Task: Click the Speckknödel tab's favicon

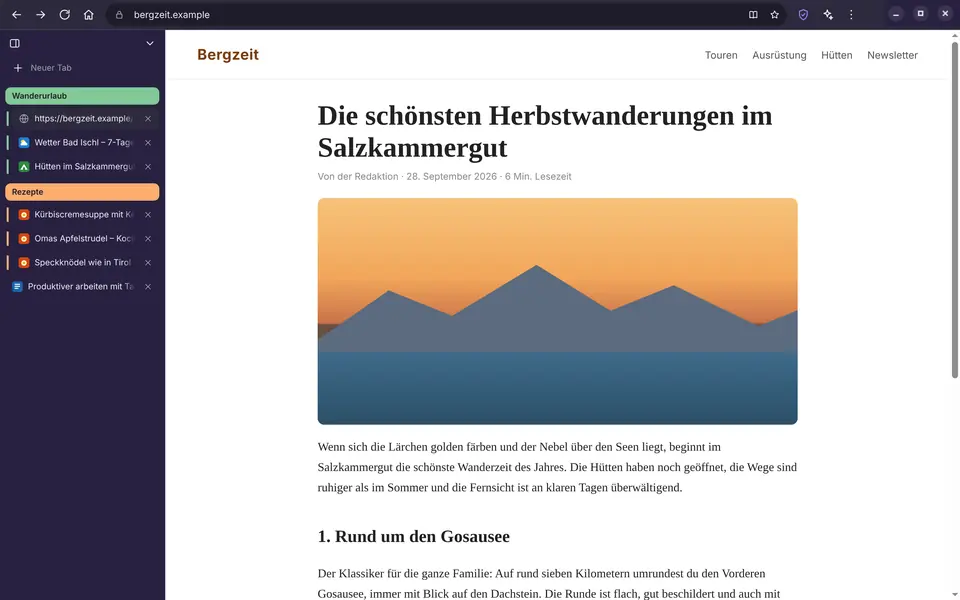Action: [x=24, y=263]
